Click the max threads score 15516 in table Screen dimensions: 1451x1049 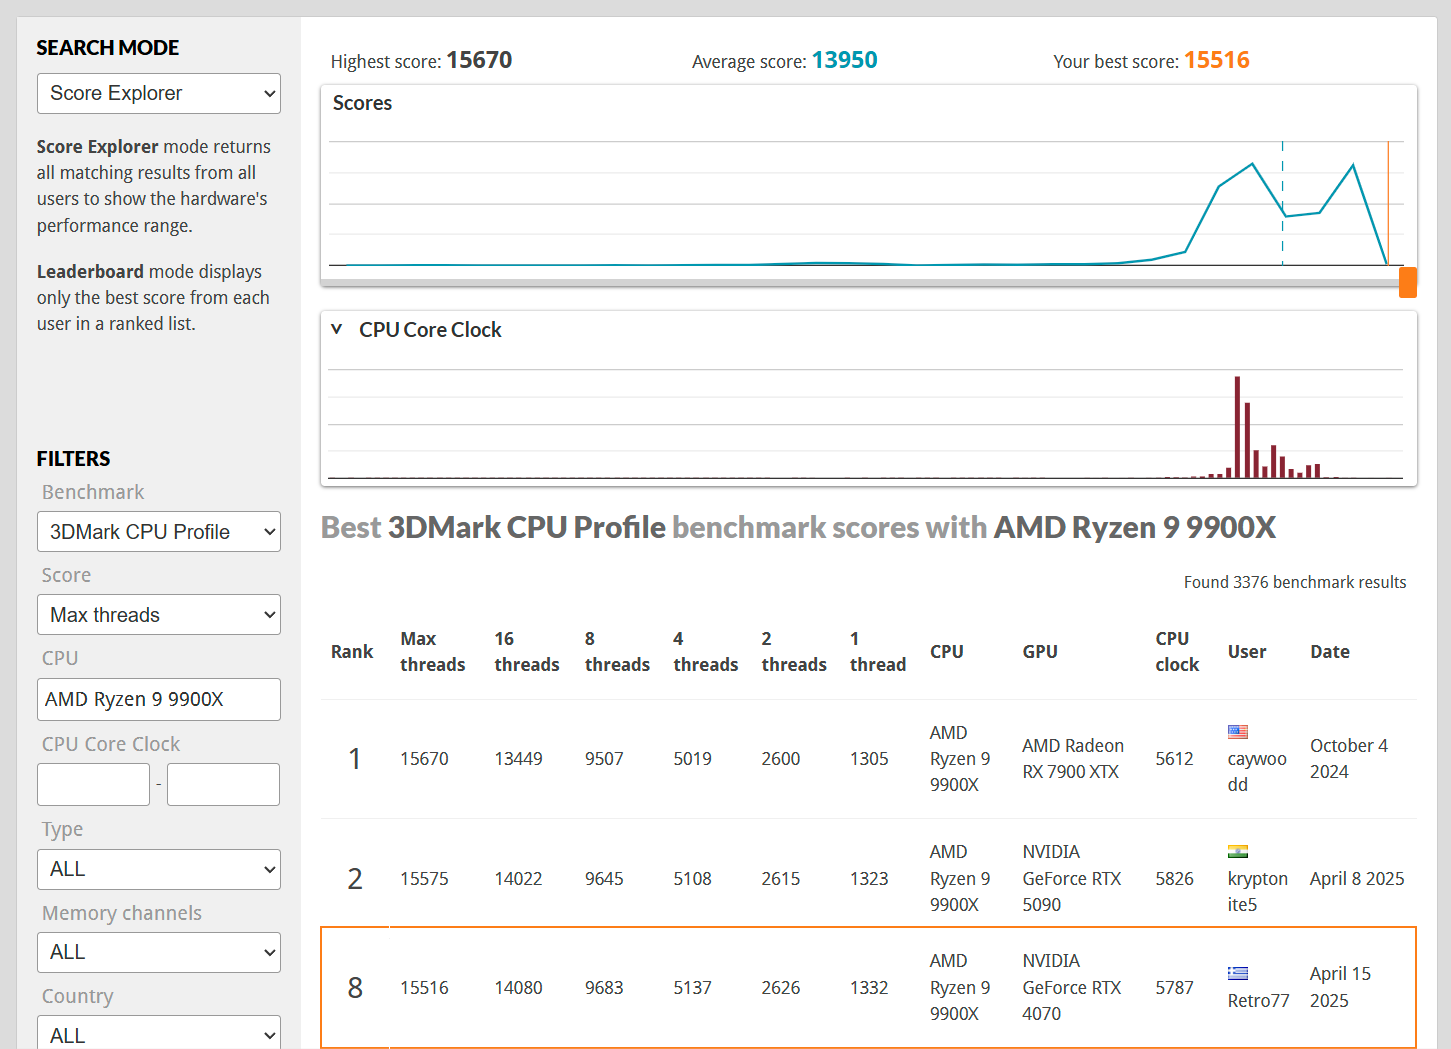click(424, 988)
